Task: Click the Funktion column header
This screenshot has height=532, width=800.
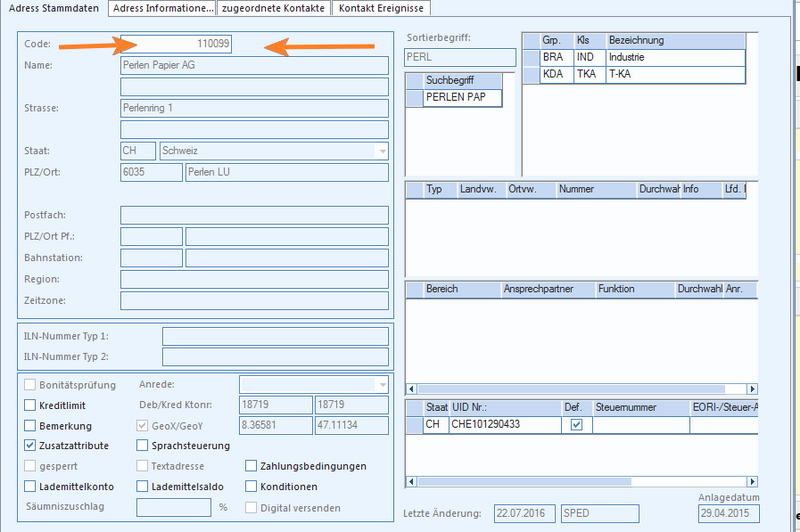Action: pos(635,289)
